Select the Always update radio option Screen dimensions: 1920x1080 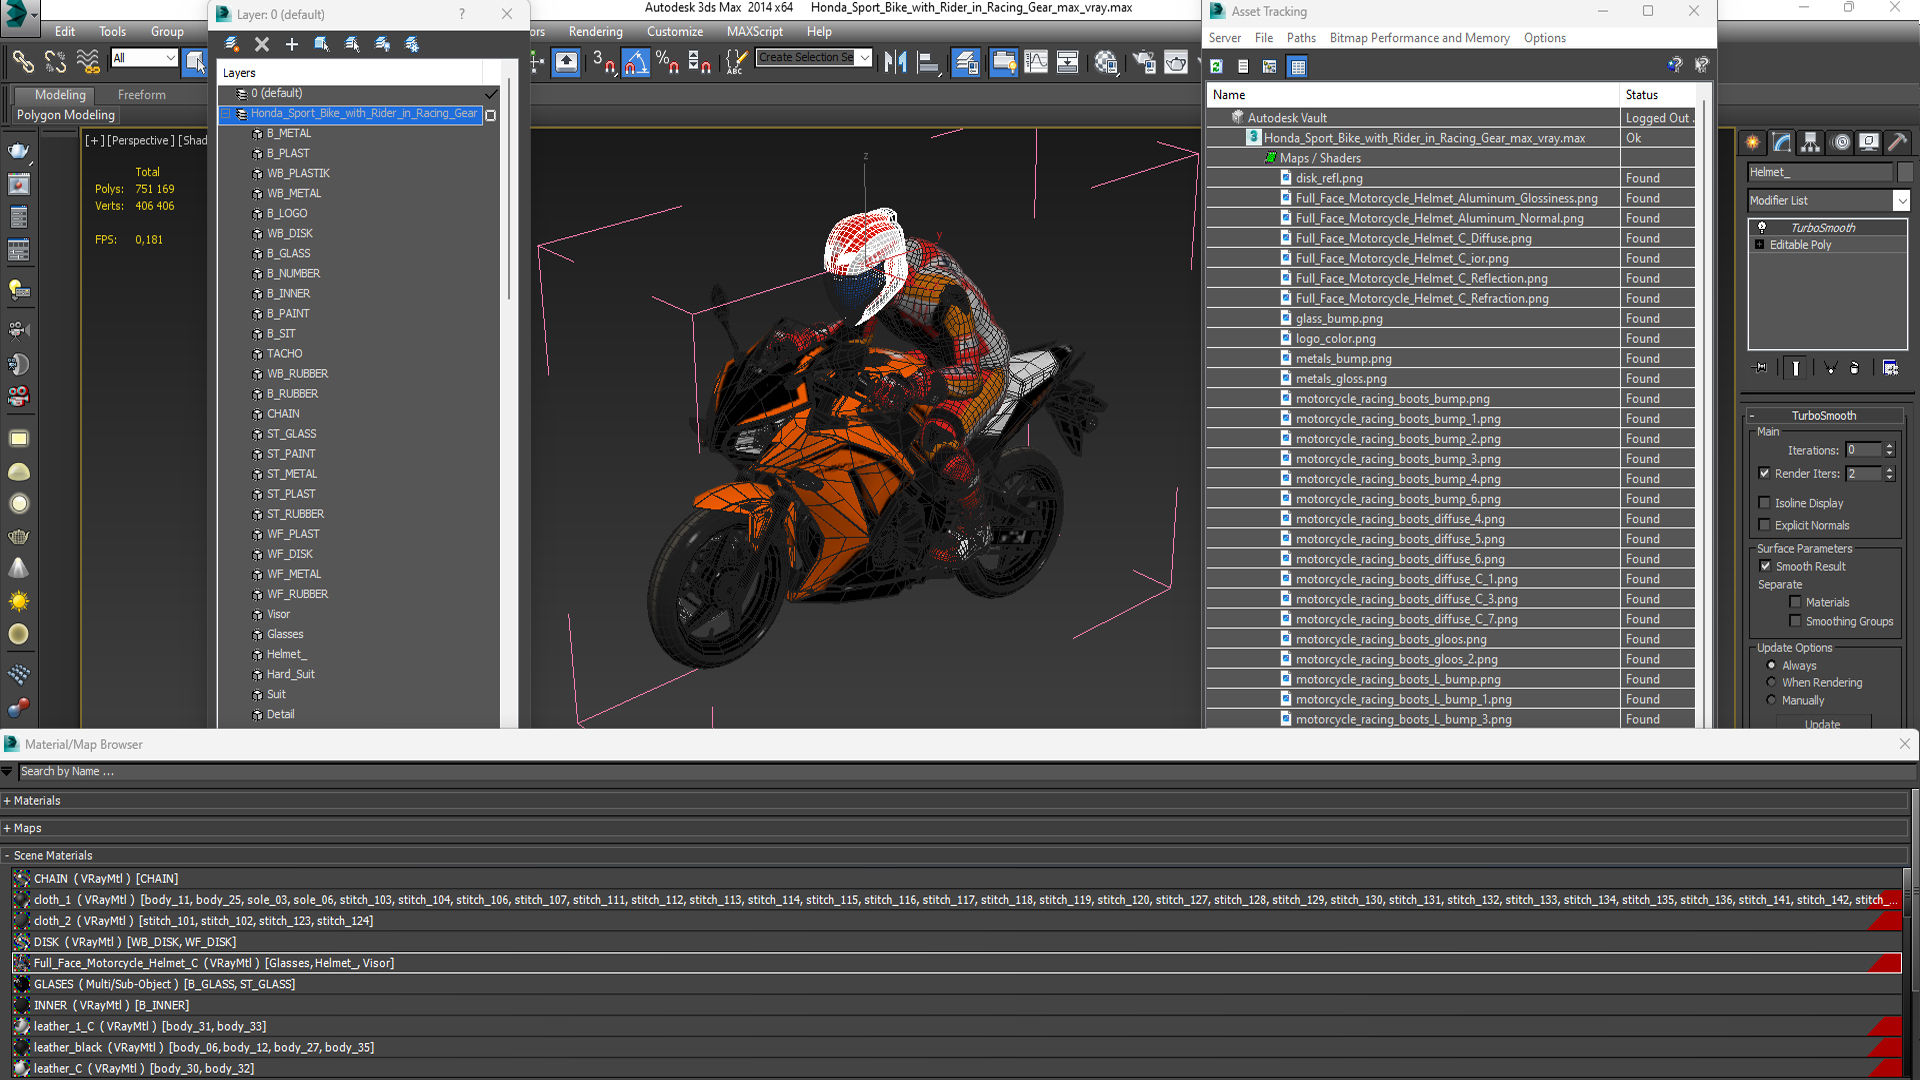[1771, 665]
